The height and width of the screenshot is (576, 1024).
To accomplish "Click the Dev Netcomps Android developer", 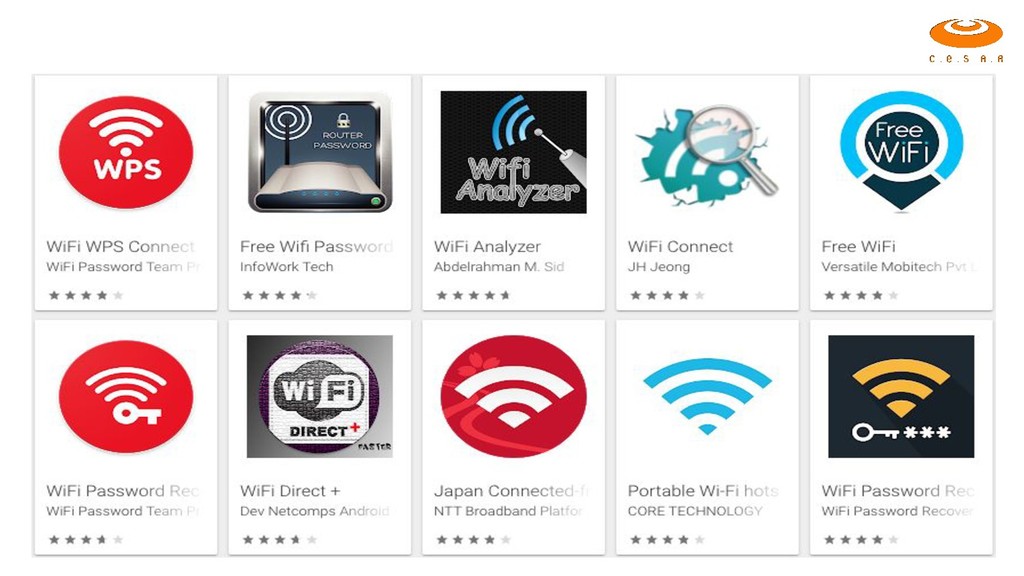I will [x=315, y=511].
